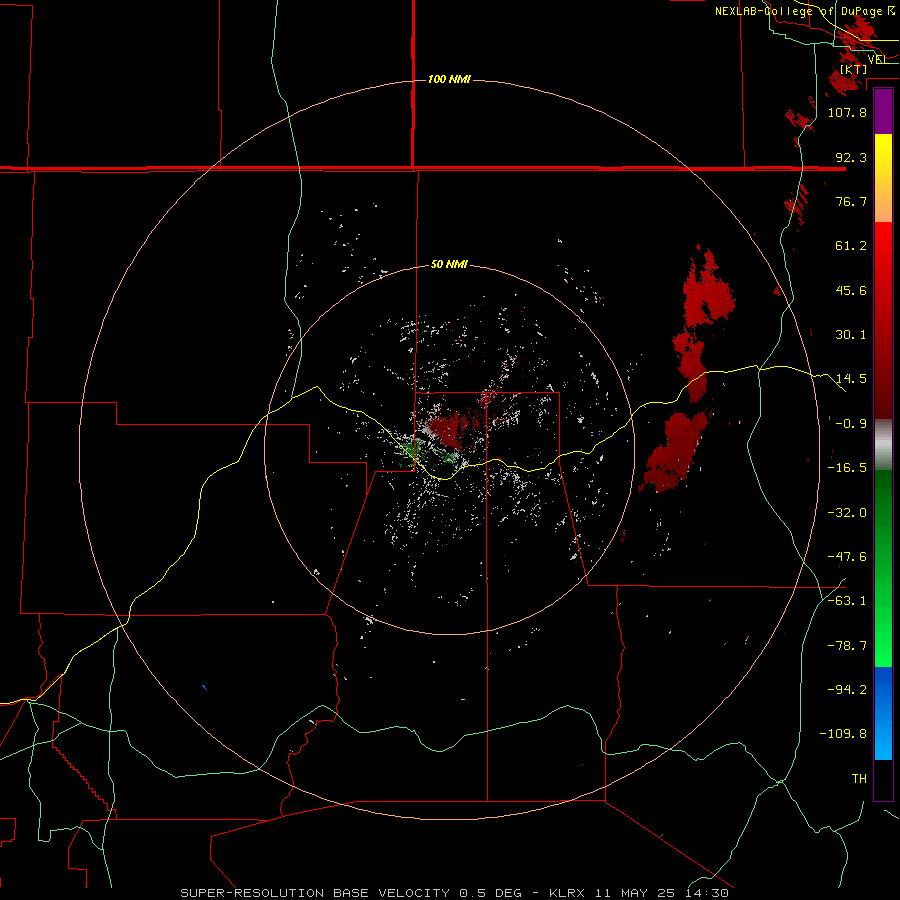Viewport: 900px width, 900px height.
Task: Pick the gray segment of the color bar
Action: tap(883, 445)
